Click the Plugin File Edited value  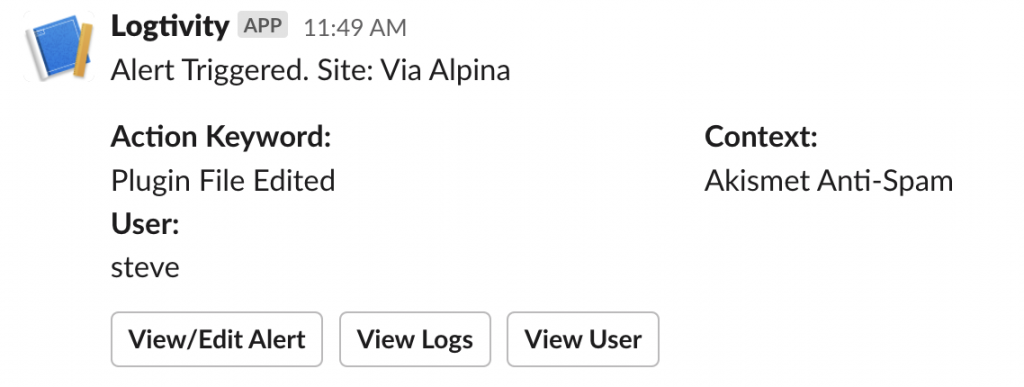pos(223,181)
